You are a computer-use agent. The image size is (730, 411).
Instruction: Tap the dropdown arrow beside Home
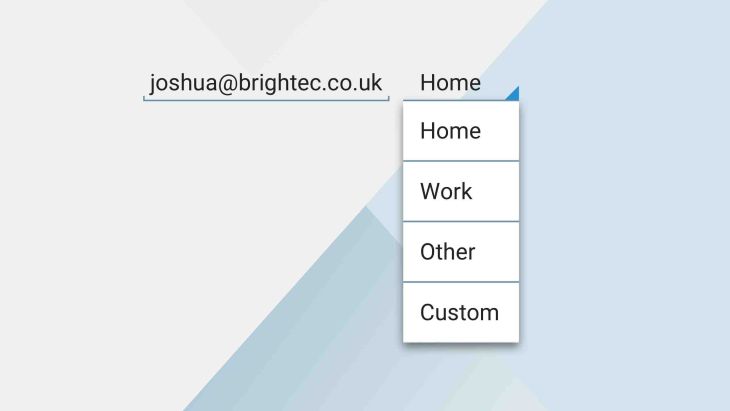pyautogui.click(x=512, y=93)
